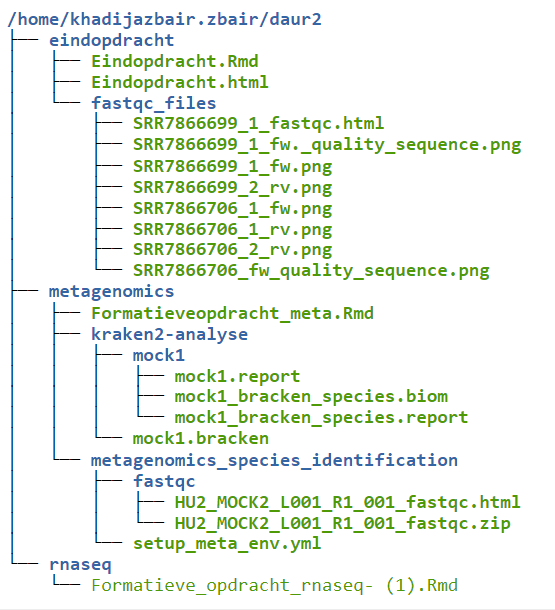Open Eindopdracht.html file
This screenshot has height=610, width=555.
click(x=180, y=82)
